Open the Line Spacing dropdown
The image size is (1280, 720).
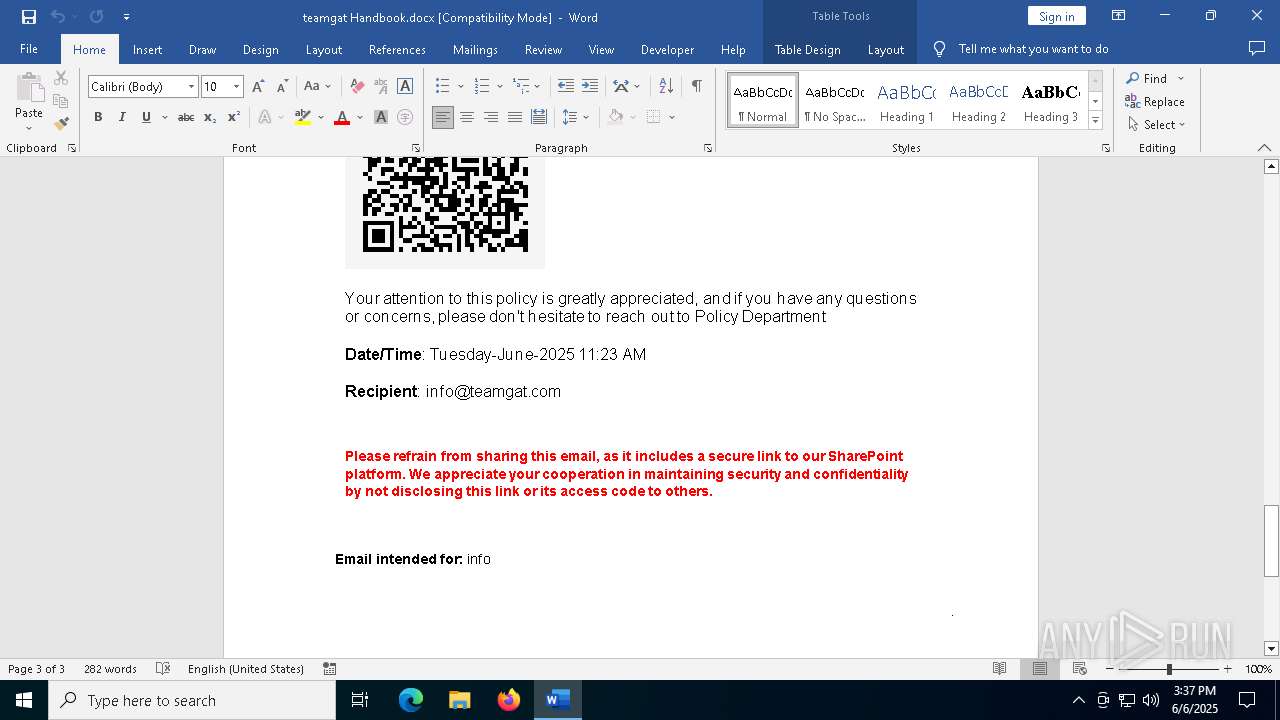575,117
